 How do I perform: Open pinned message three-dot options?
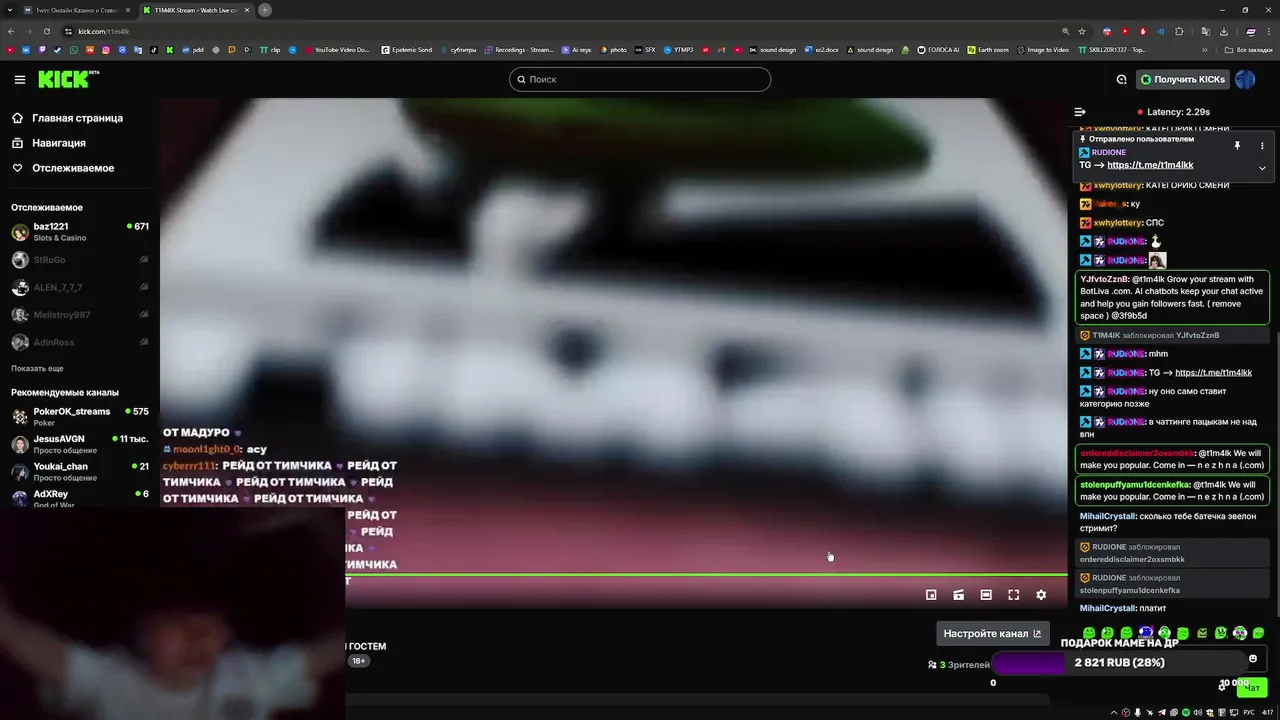coord(1262,146)
